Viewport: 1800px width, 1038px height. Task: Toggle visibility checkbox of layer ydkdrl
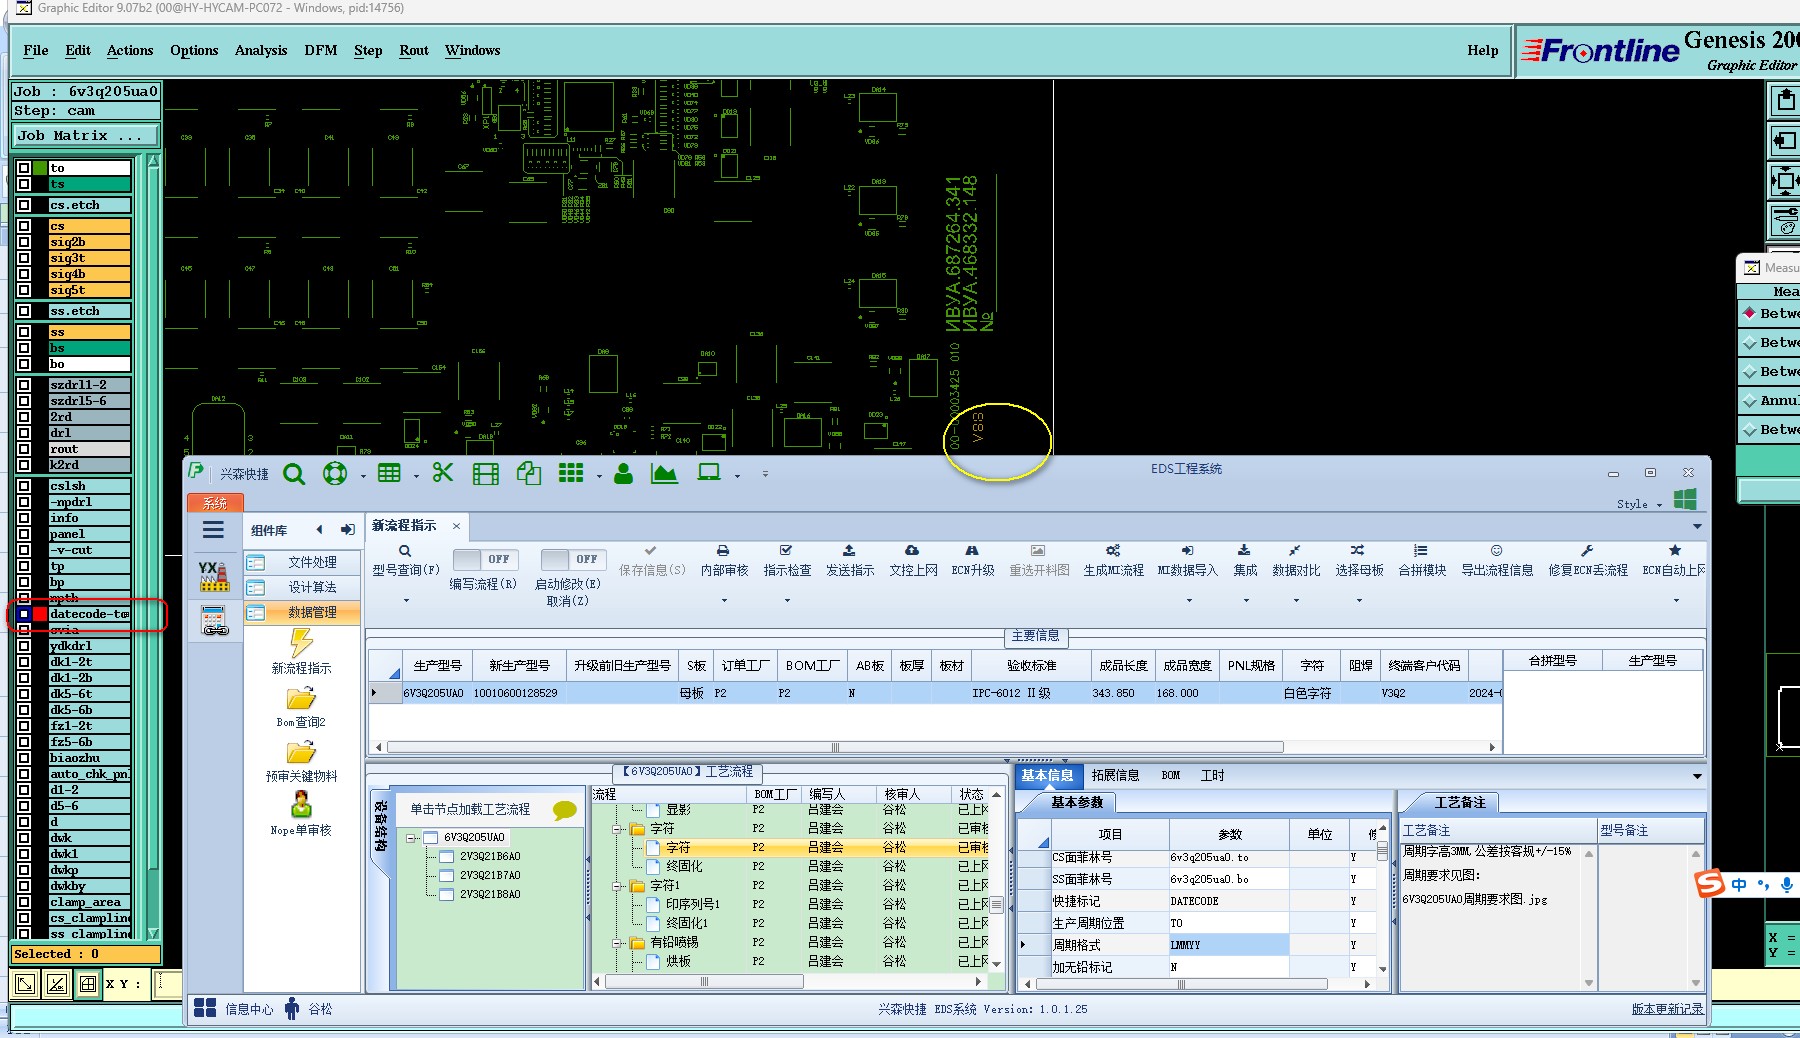(24, 646)
